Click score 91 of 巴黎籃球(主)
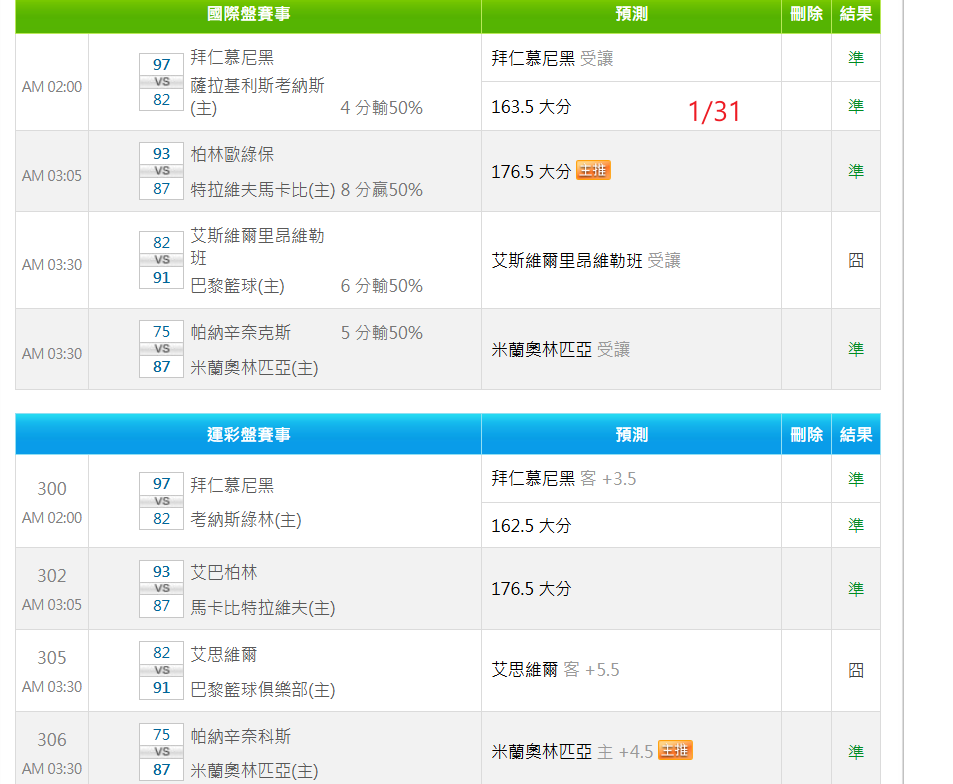Screen dimensions: 953x784 [x=162, y=278]
